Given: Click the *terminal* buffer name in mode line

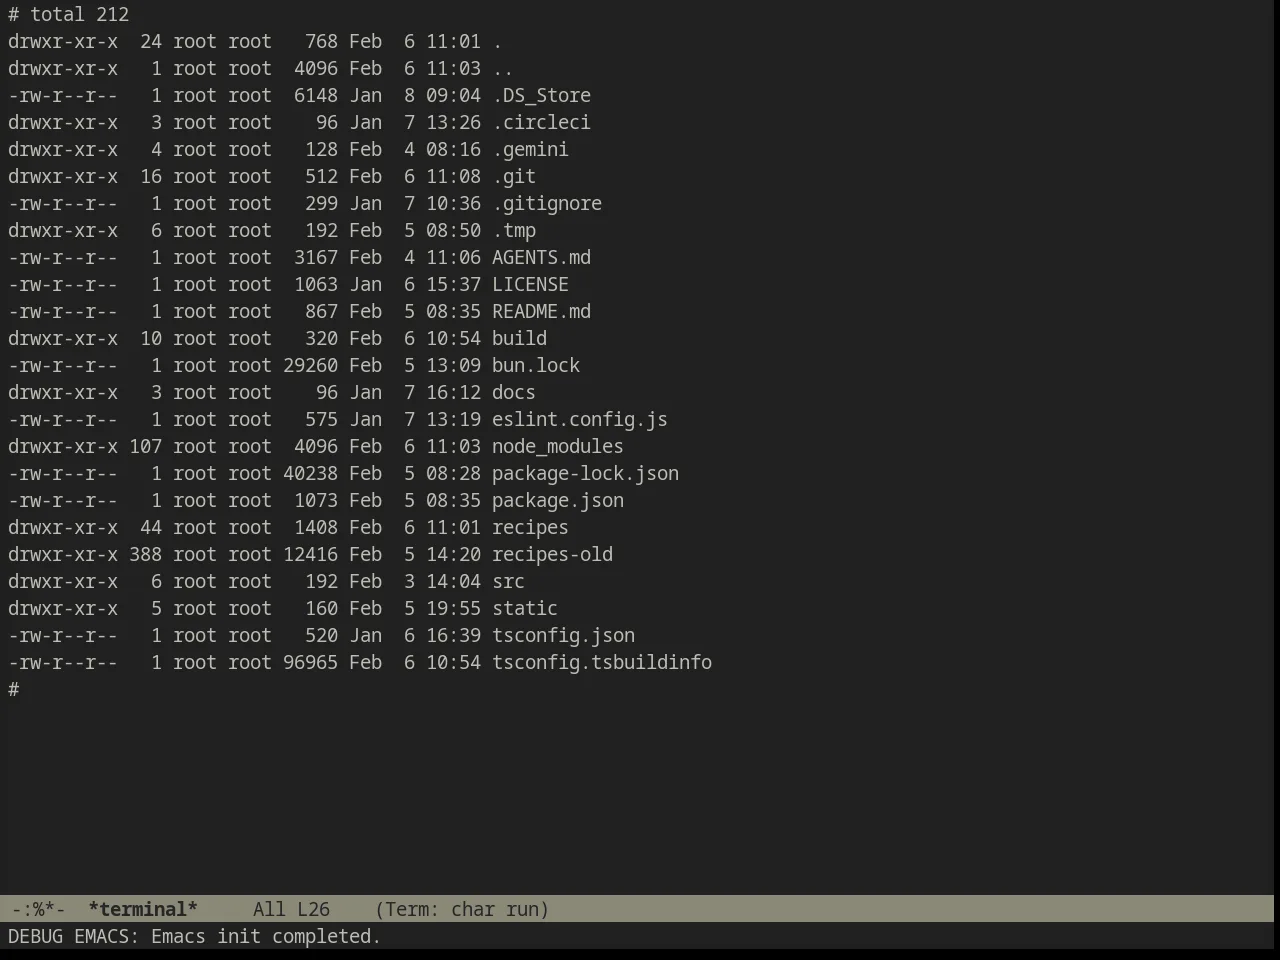Looking at the screenshot, I should coord(143,909).
